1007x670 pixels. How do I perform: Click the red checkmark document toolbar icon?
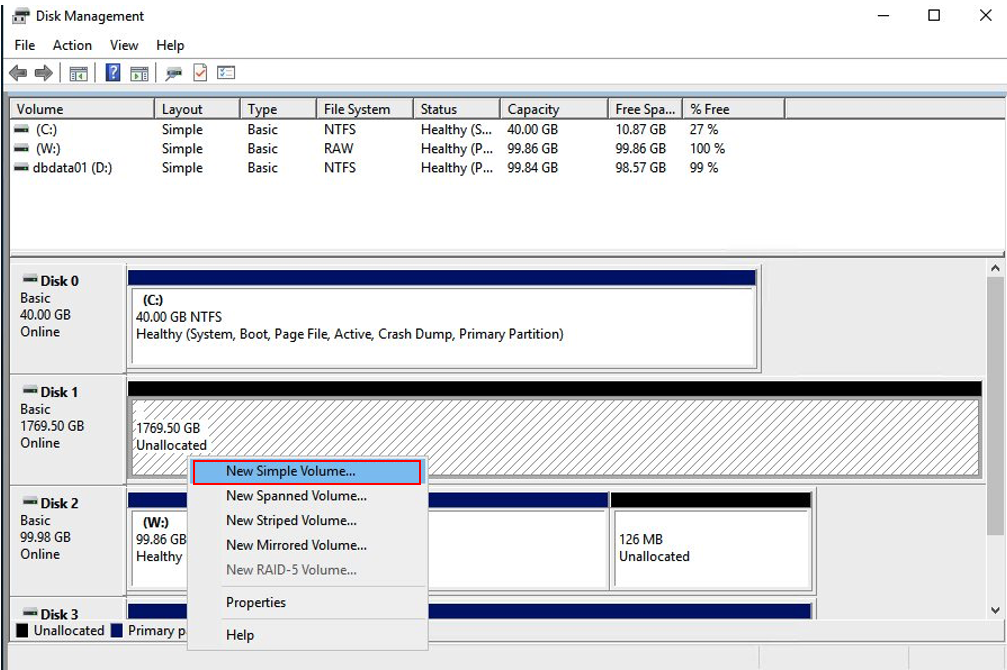coord(200,73)
